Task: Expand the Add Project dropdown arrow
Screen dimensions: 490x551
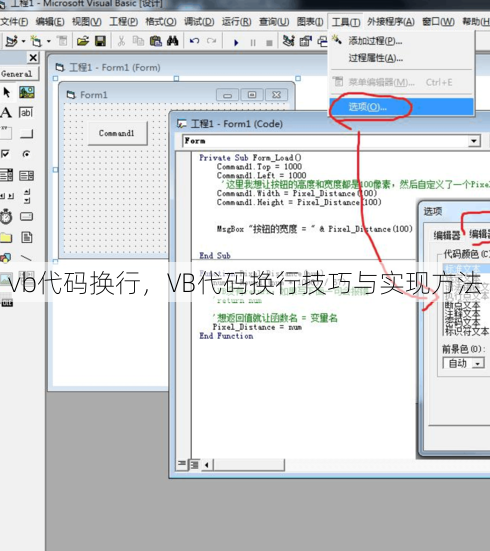Action: click(x=24, y=41)
